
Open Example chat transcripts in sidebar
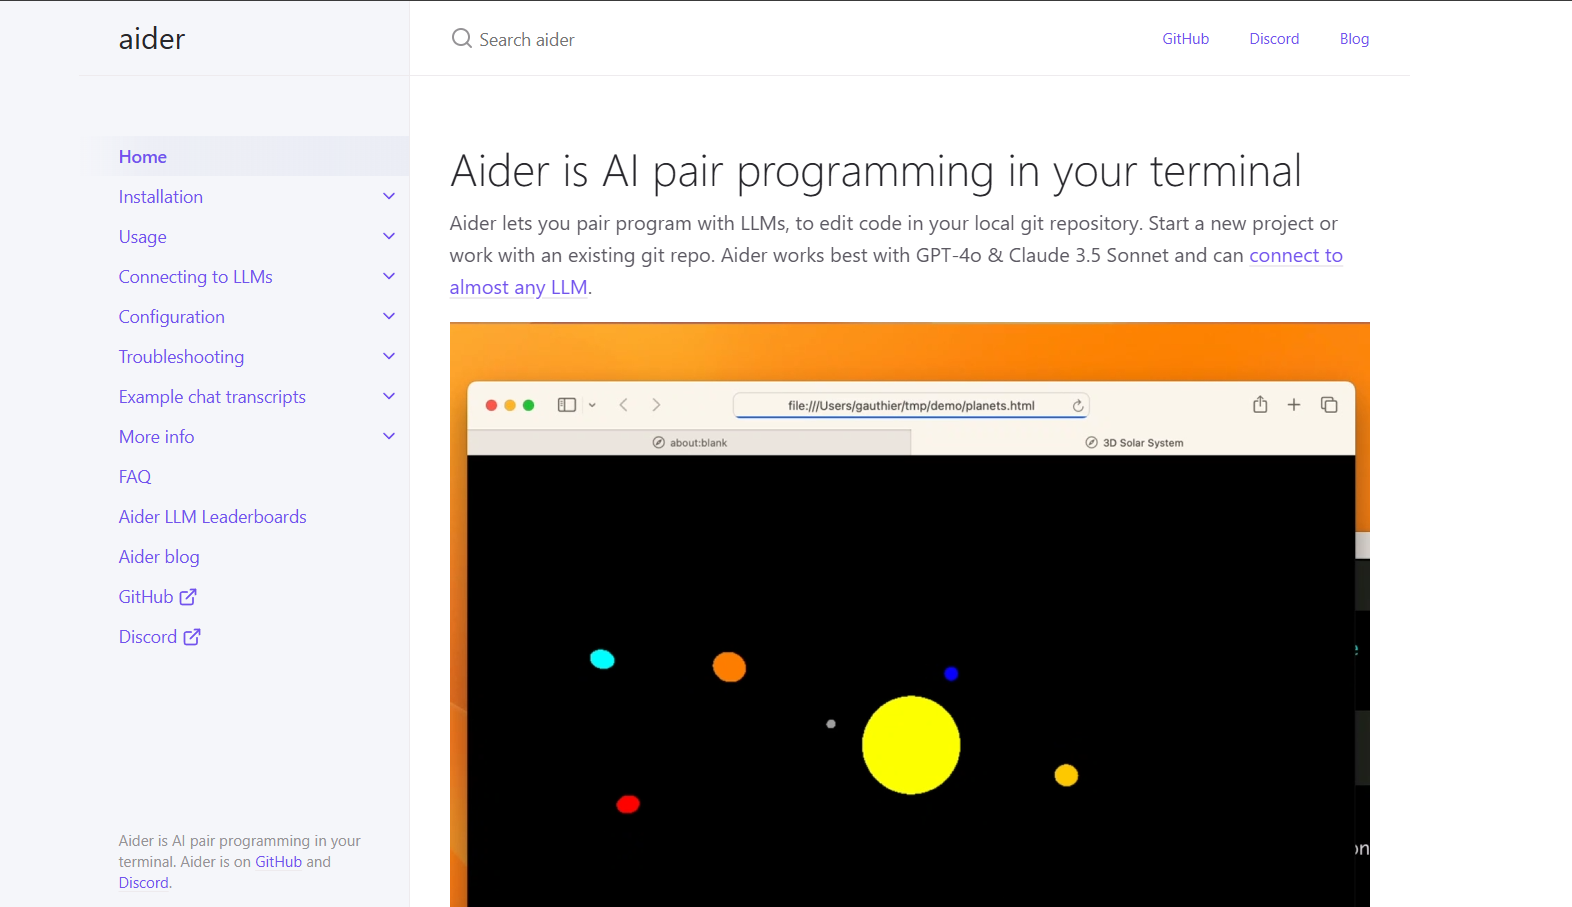pos(212,397)
